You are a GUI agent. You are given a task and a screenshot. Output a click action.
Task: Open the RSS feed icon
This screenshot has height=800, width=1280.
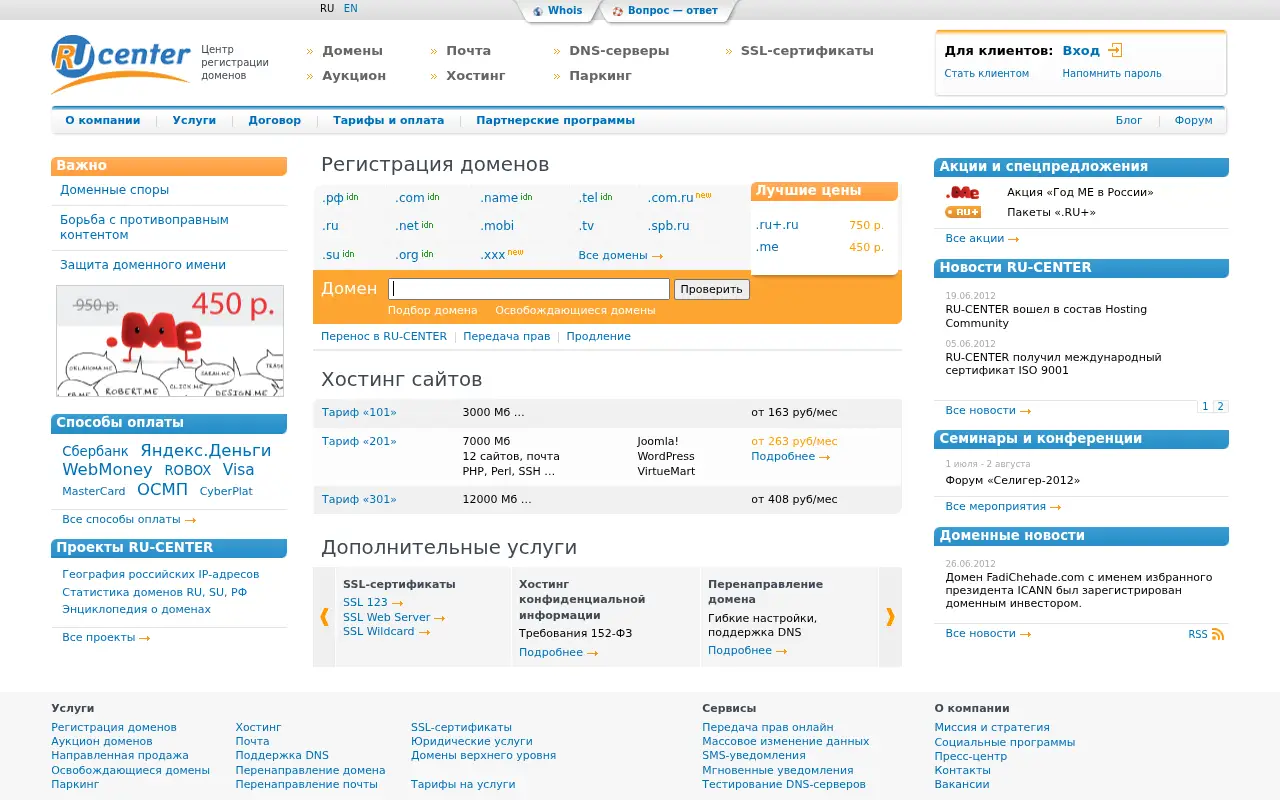[x=1217, y=634]
